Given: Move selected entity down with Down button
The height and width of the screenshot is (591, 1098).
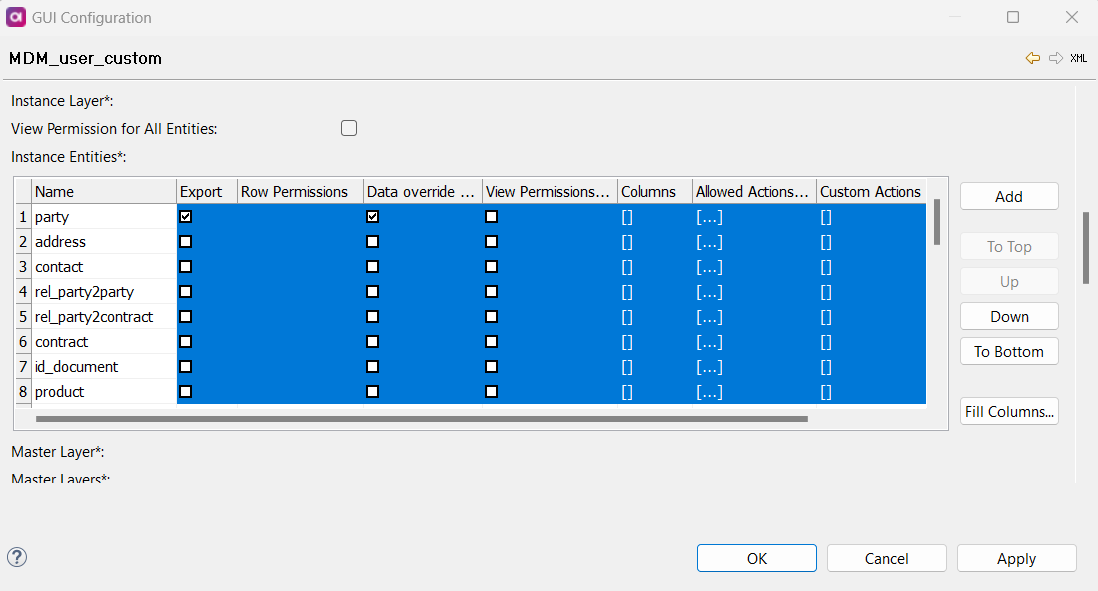Looking at the screenshot, I should (1008, 316).
